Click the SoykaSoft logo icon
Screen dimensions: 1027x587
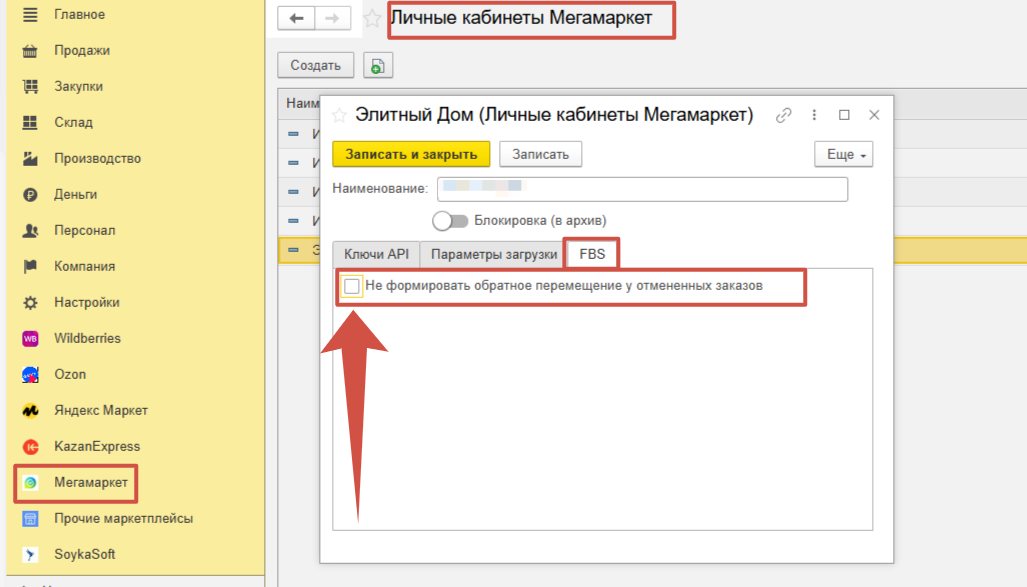point(30,555)
